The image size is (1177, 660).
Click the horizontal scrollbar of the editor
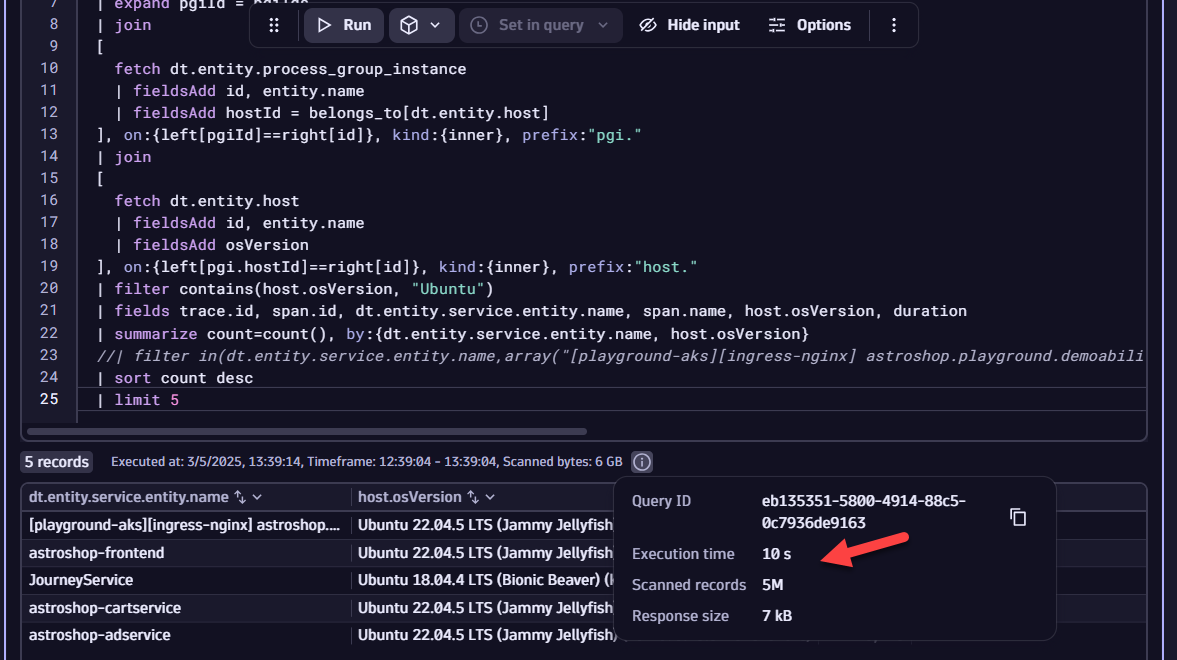click(307, 432)
